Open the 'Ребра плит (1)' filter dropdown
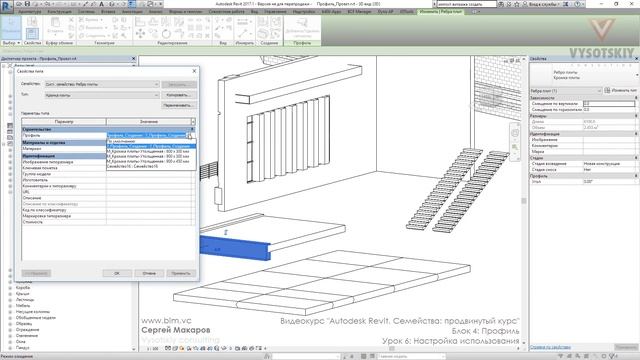This screenshot has height=360, width=640. point(566,90)
